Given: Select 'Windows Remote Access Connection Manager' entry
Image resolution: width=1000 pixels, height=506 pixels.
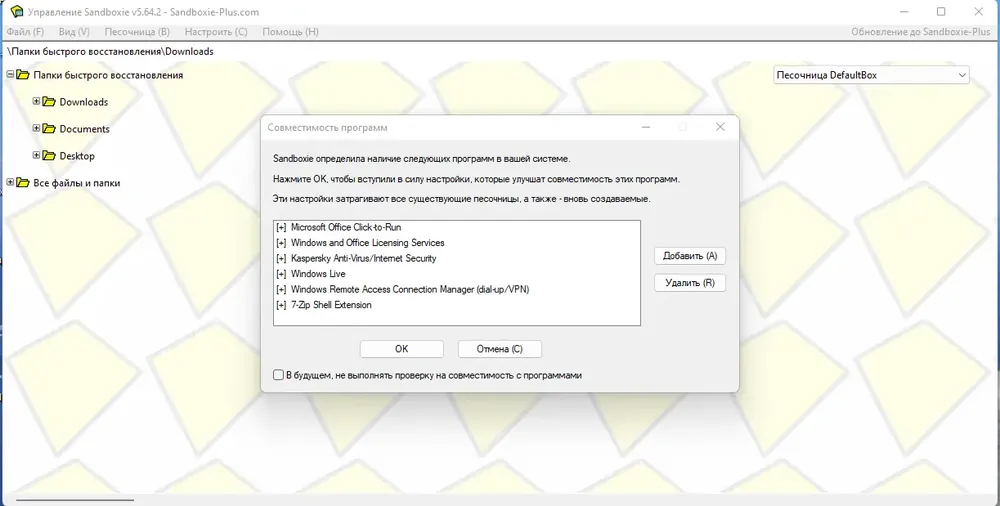Looking at the screenshot, I should [457, 290].
